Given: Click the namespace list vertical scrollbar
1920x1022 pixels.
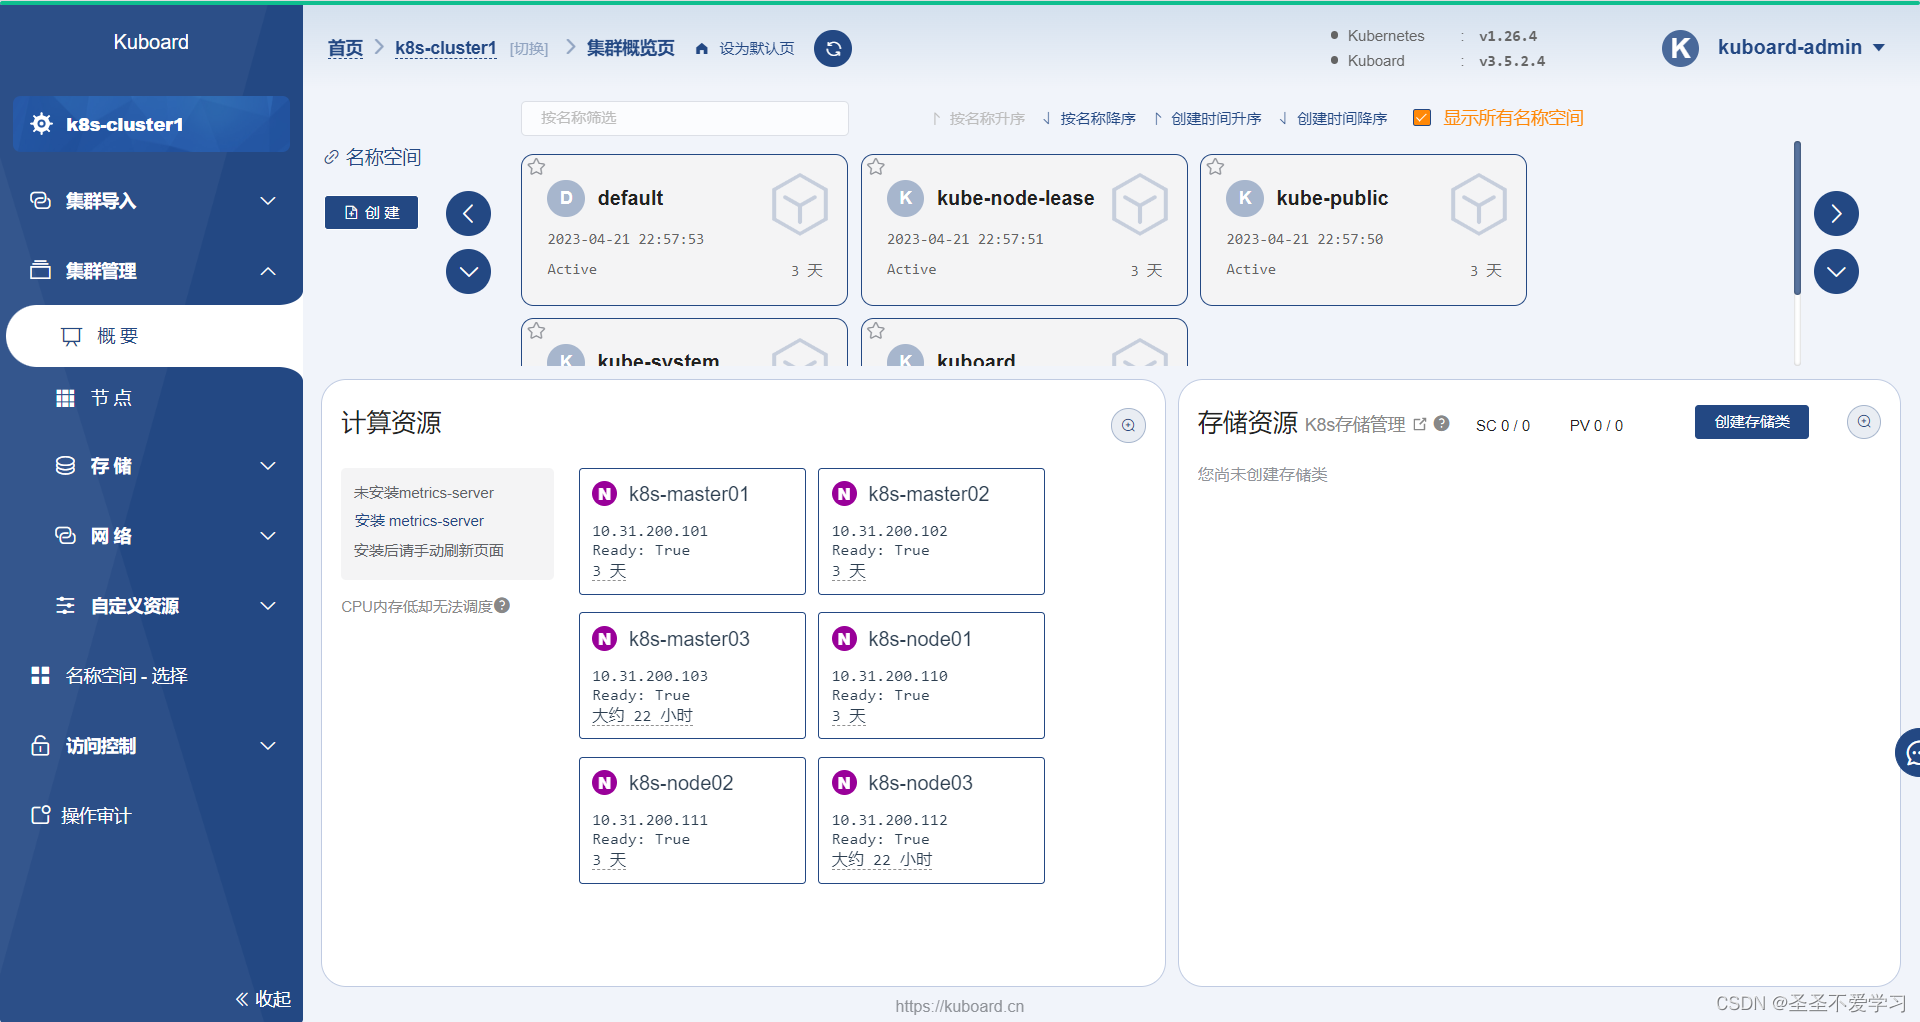Looking at the screenshot, I should tap(1797, 218).
